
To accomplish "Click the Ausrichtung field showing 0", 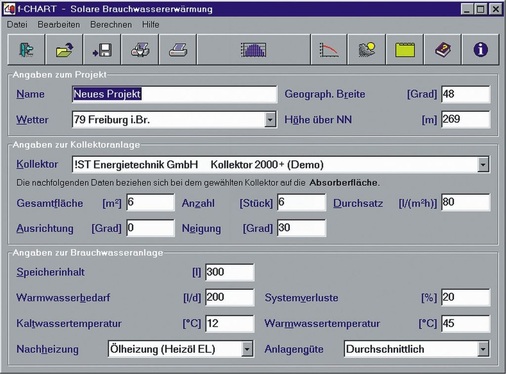I will click(x=150, y=228).
